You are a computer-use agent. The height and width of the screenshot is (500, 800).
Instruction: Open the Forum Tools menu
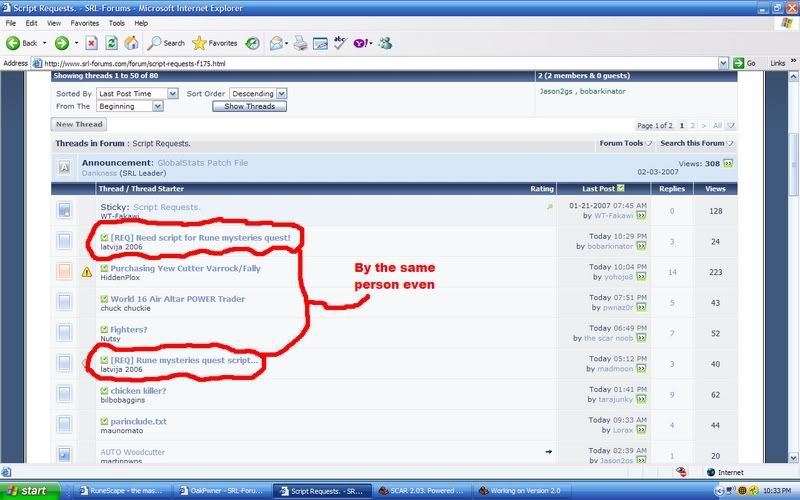click(624, 144)
